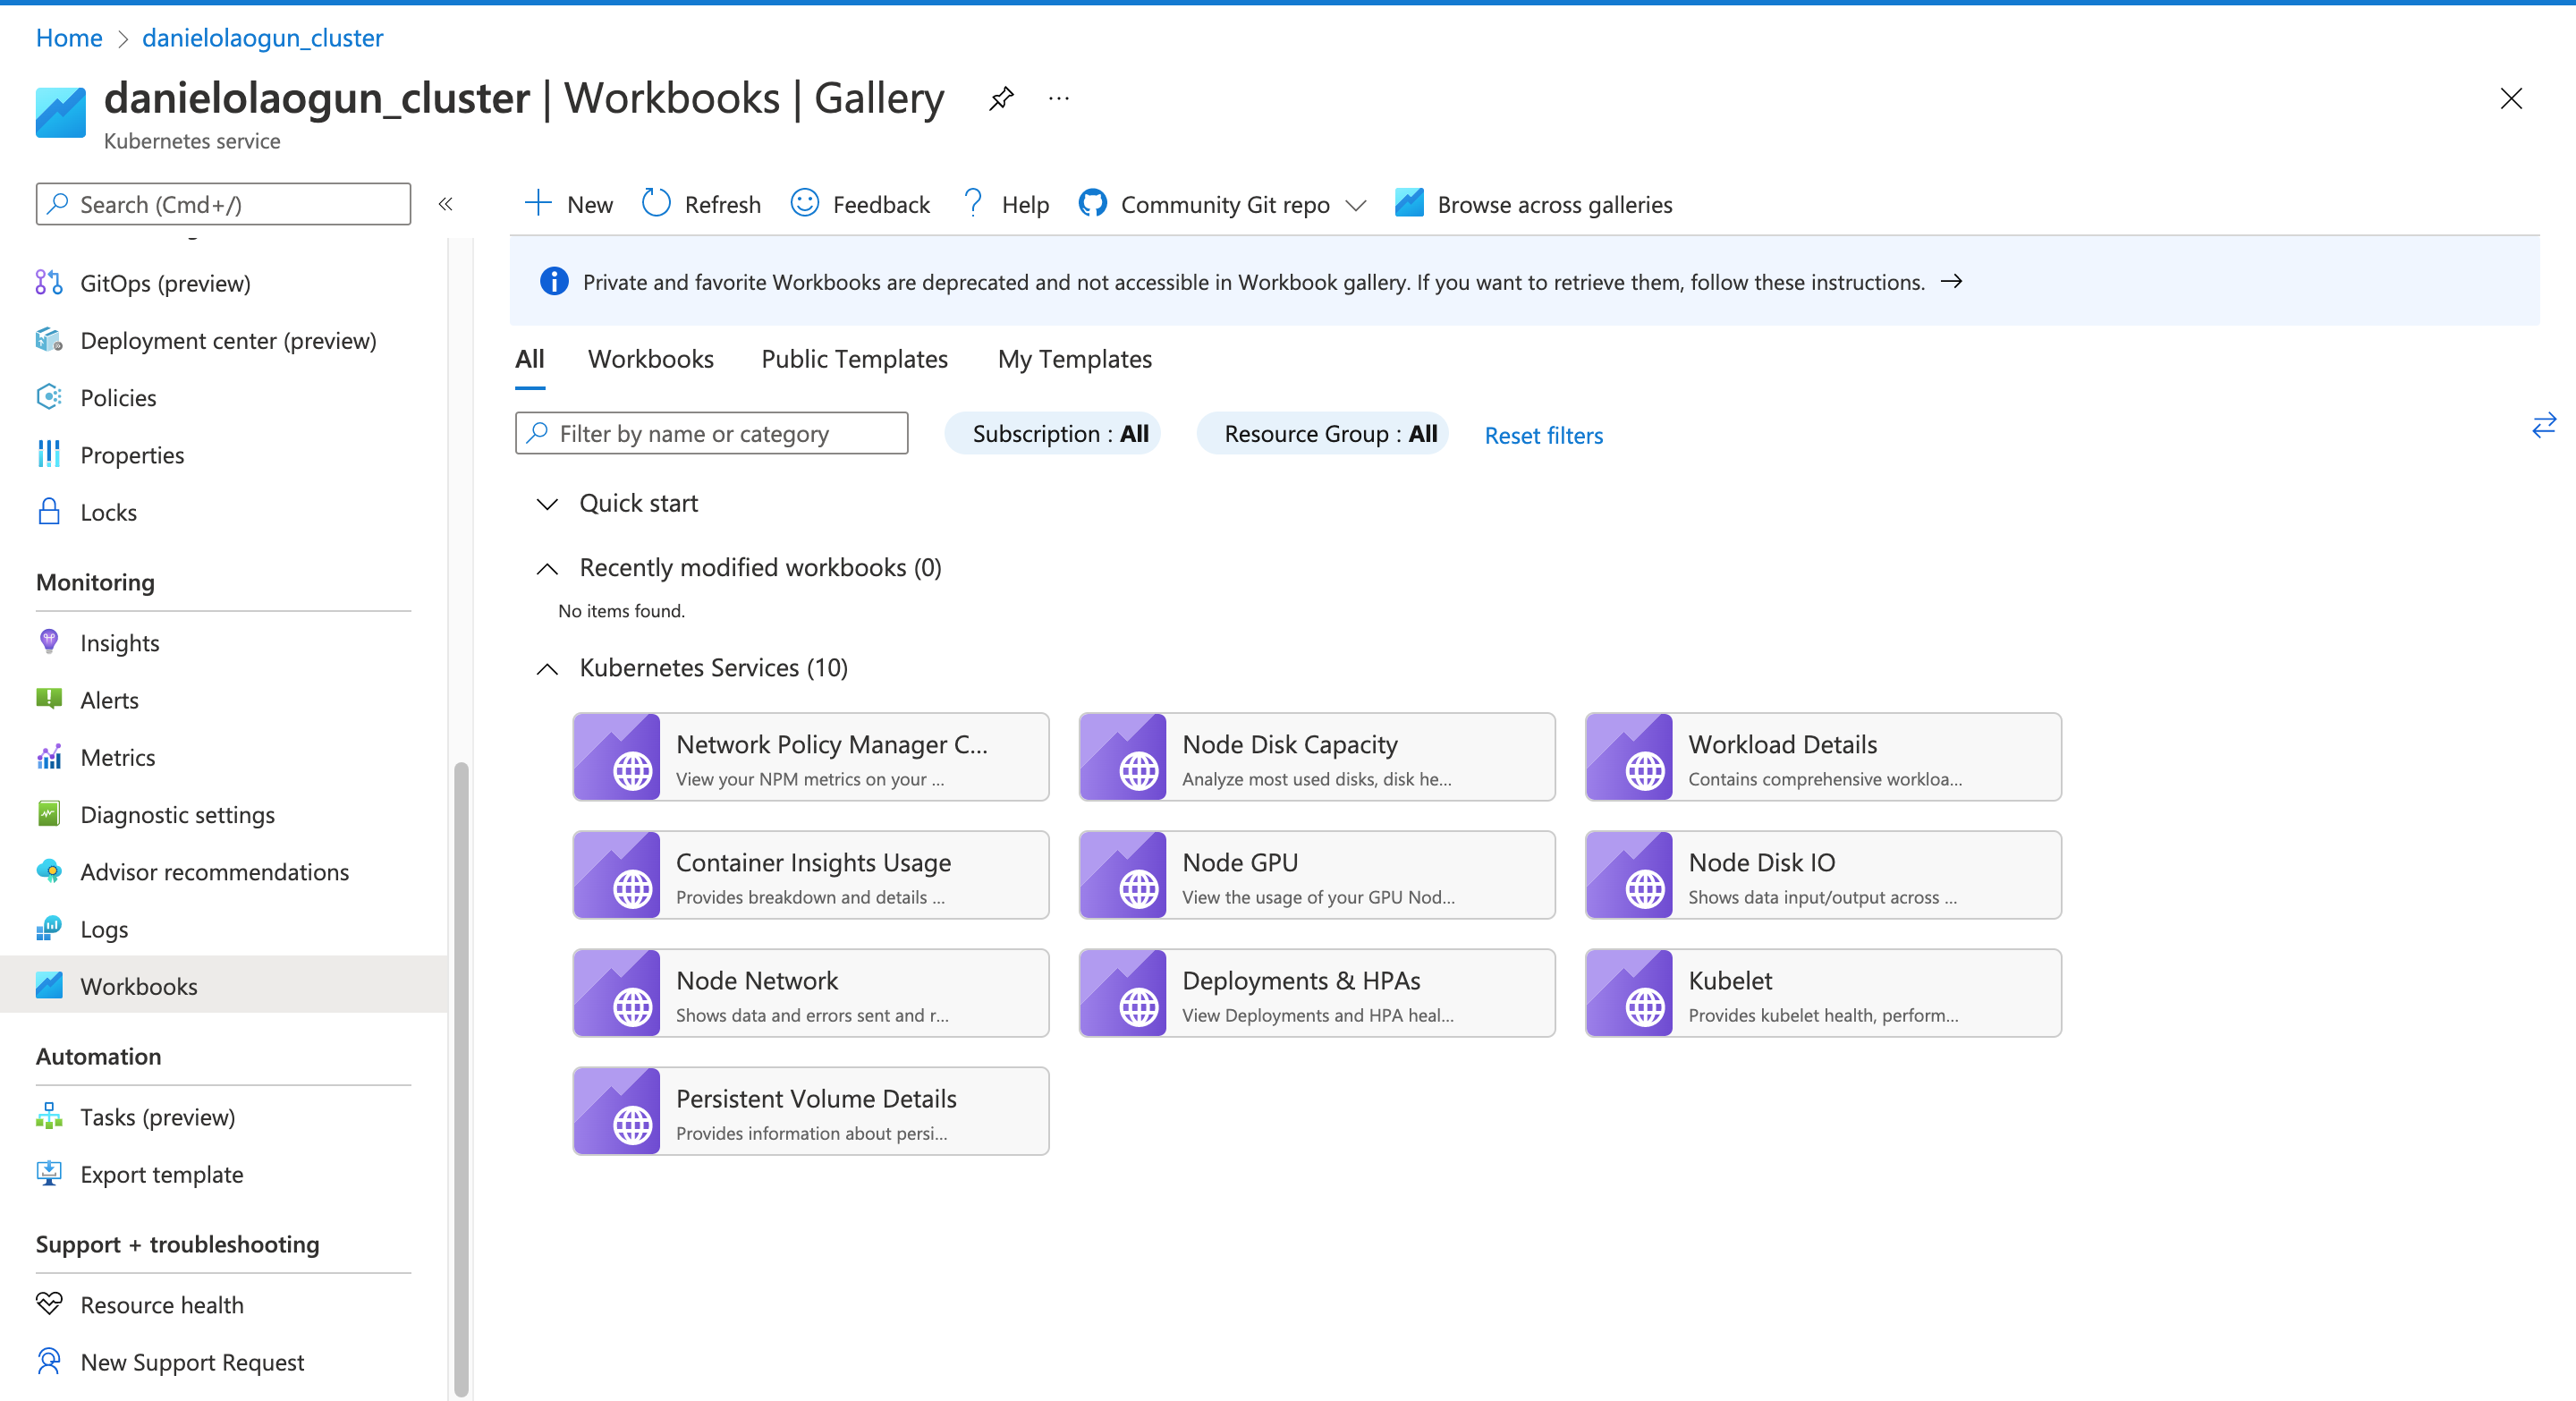Close the Workbooks Gallery blade
The width and height of the screenshot is (2576, 1401).
pyautogui.click(x=2511, y=98)
